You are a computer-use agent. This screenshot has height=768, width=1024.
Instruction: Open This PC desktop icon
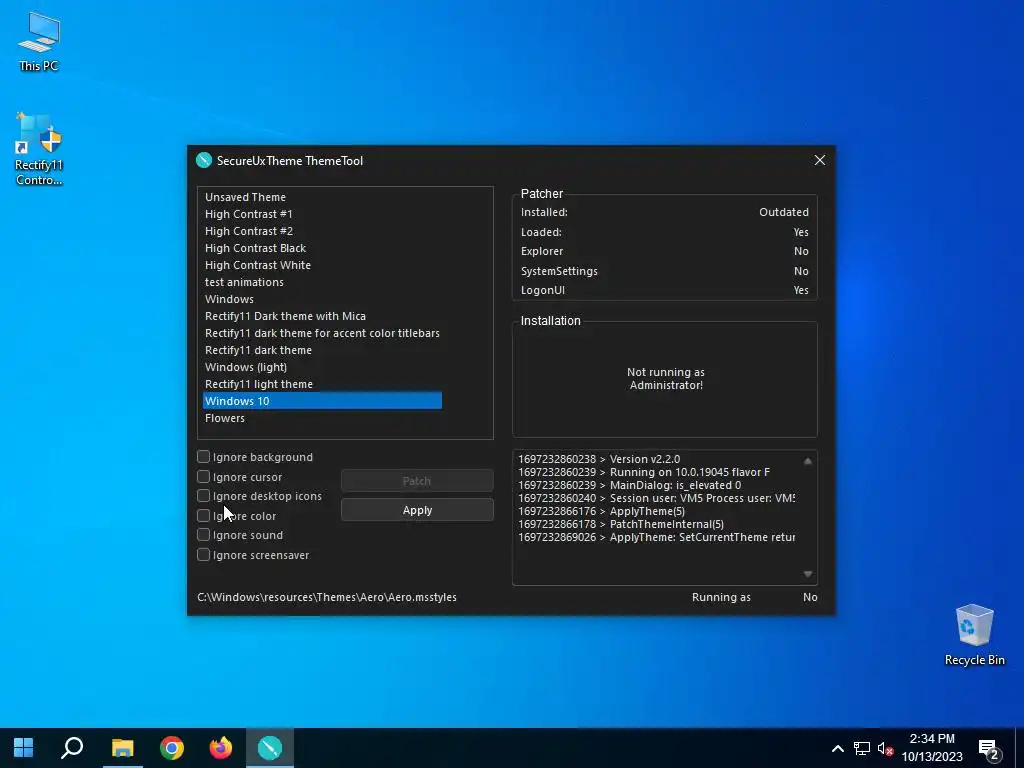point(39,41)
